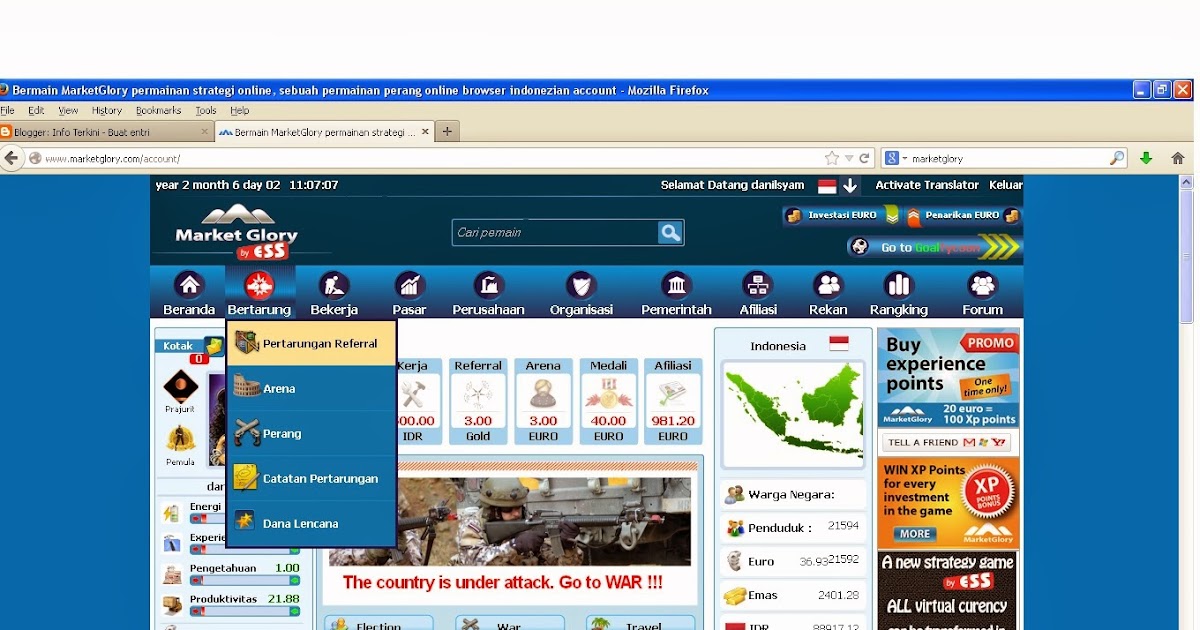Screen dimensions: 1200x630
Task: Open the Bekerja work icon
Action: coord(334,285)
